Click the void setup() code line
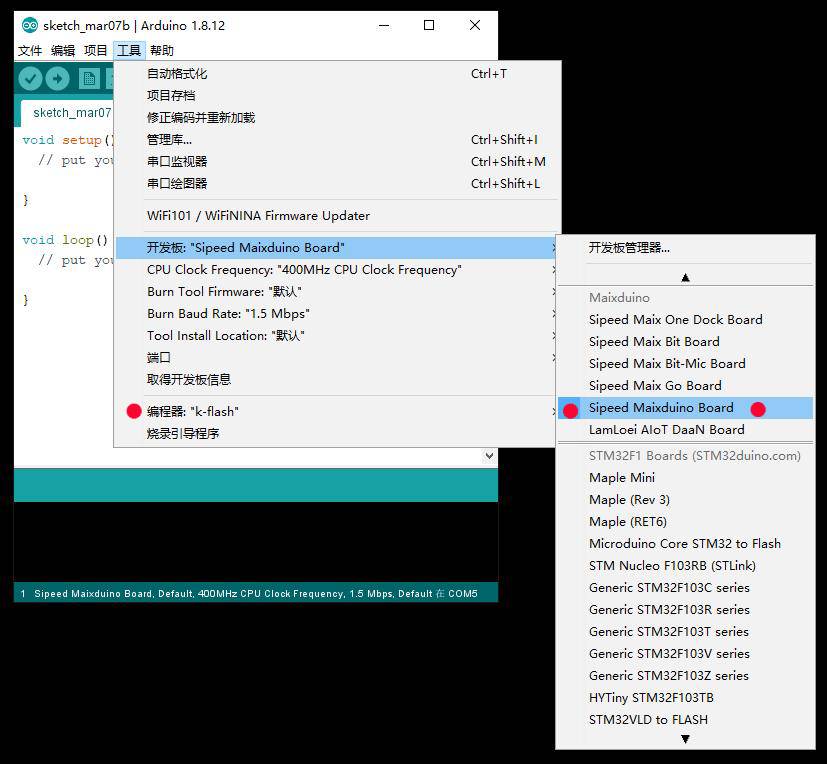The image size is (827, 764). click(x=68, y=140)
